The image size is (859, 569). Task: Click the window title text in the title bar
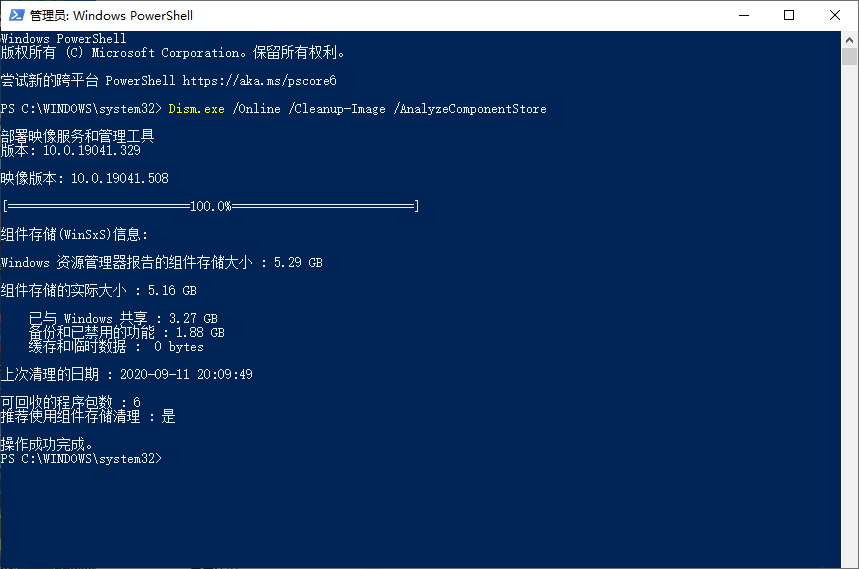(x=111, y=15)
